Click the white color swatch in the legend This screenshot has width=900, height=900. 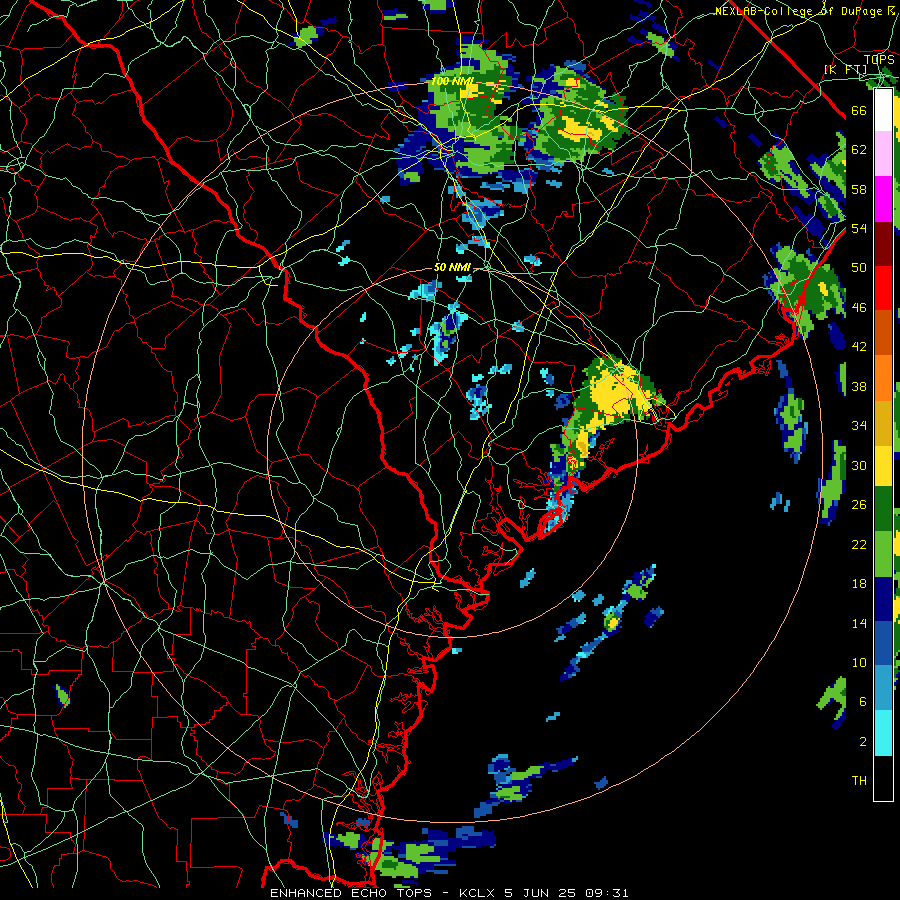(883, 110)
